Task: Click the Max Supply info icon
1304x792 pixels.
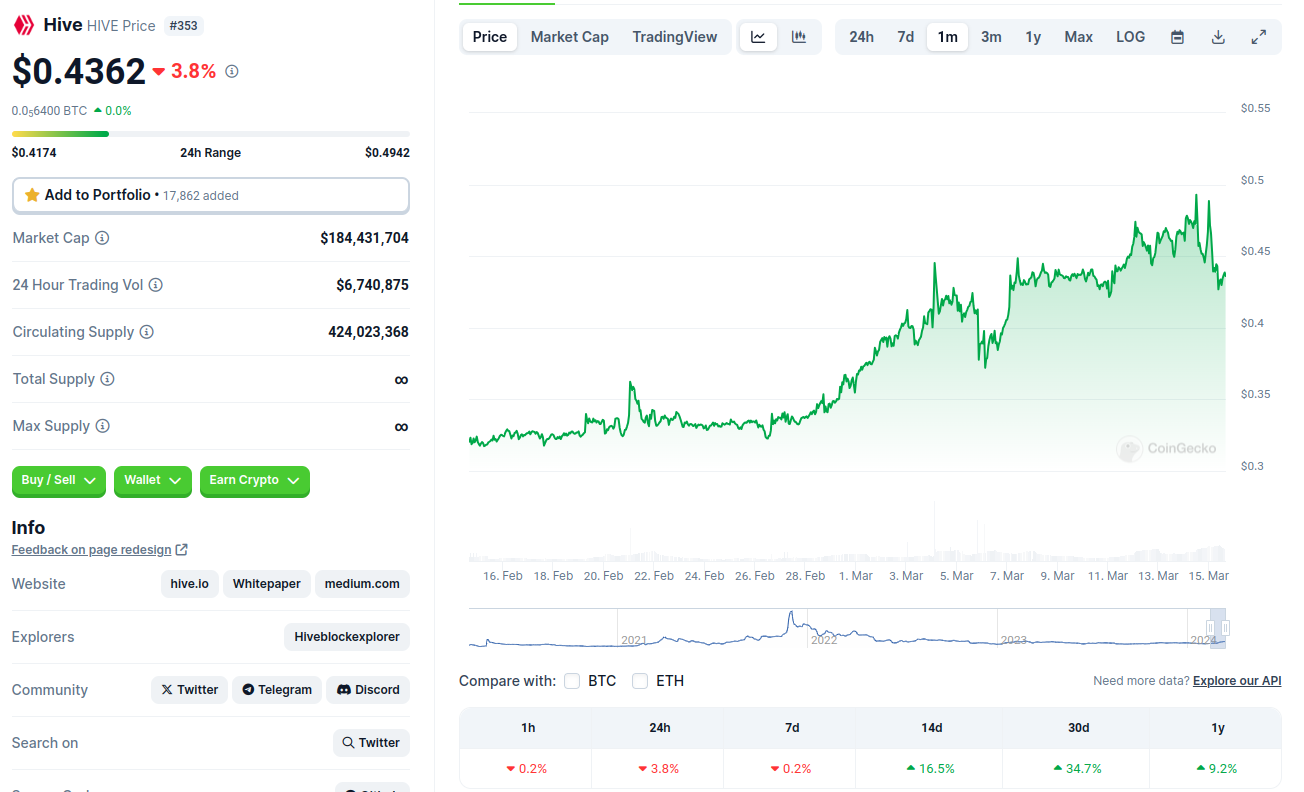Action: pos(102,426)
